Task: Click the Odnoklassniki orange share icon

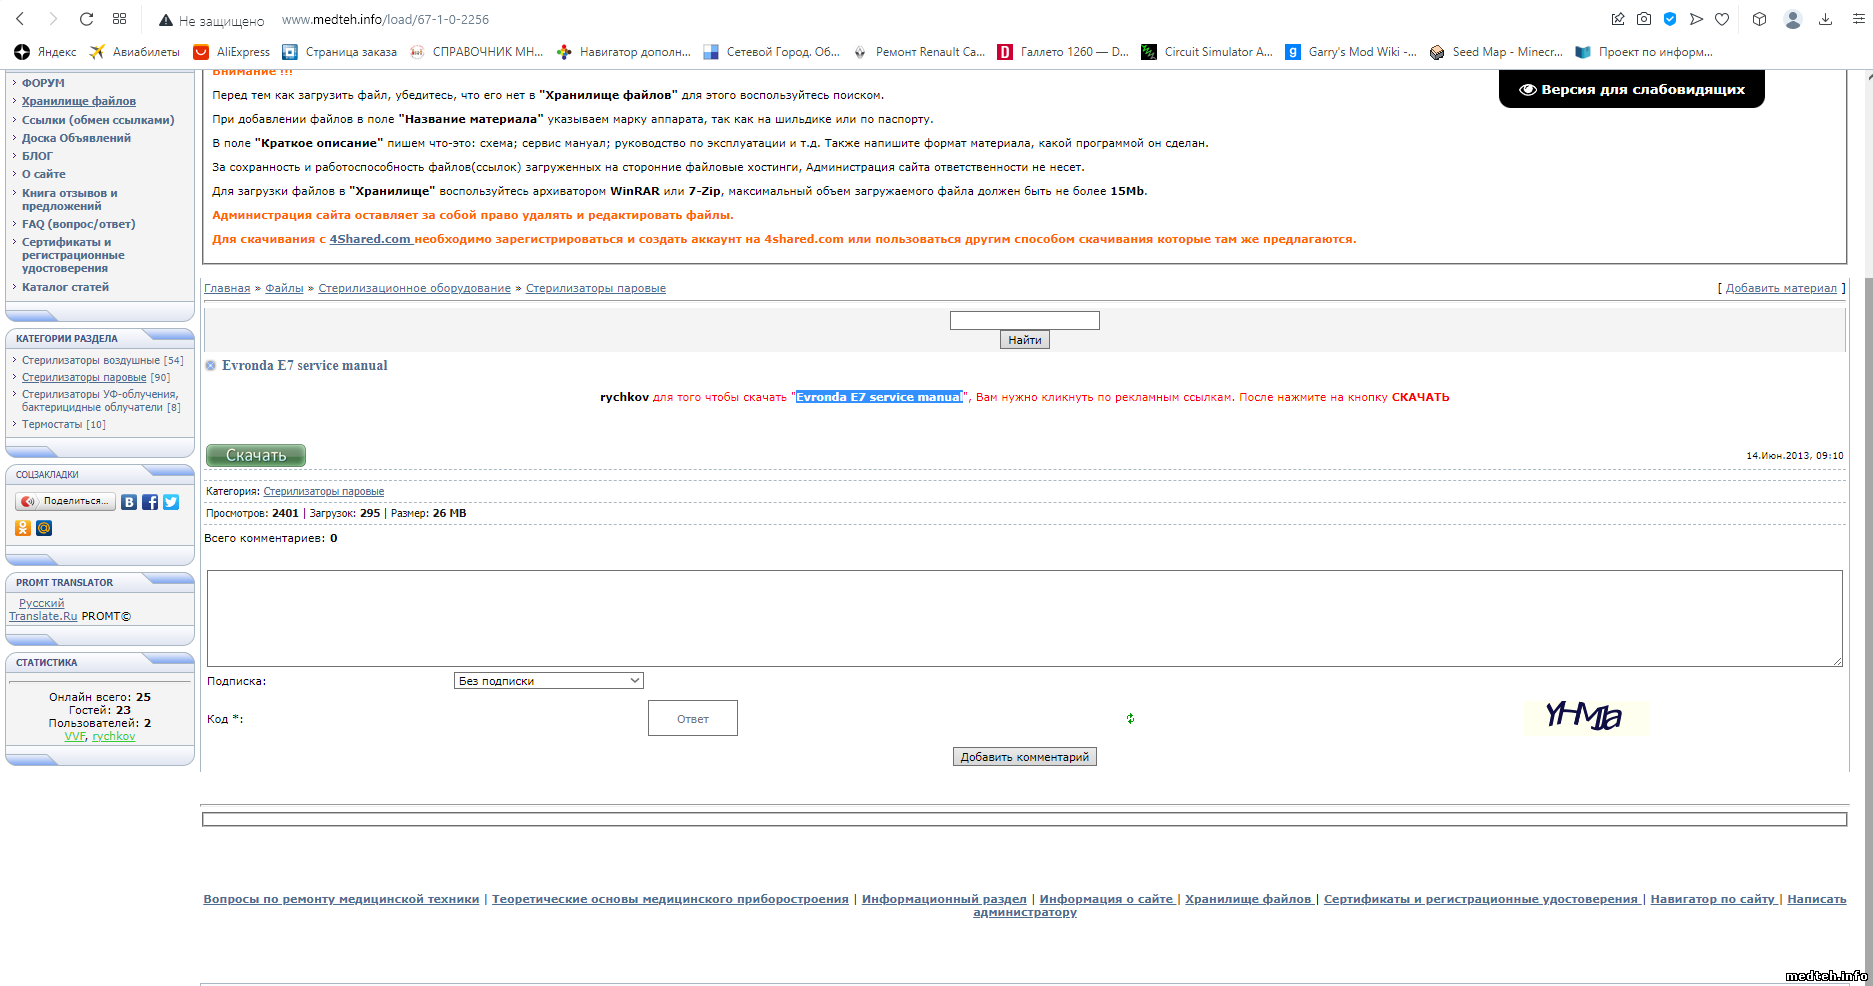Action: coord(23,528)
